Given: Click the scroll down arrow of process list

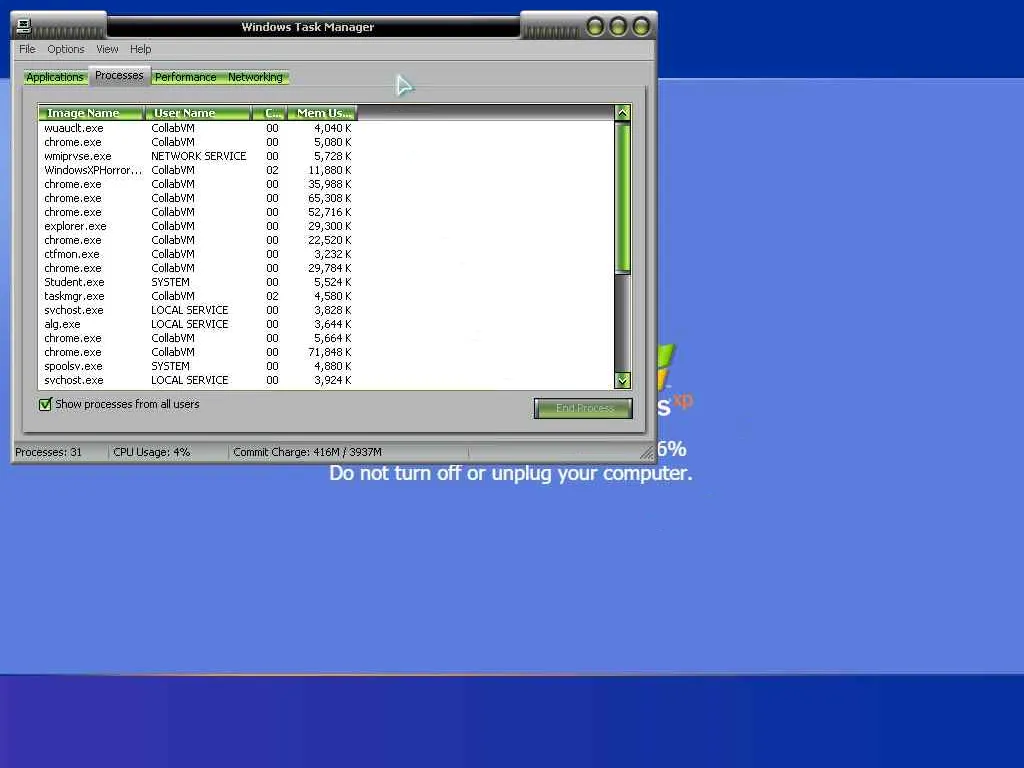Looking at the screenshot, I should click(x=622, y=380).
